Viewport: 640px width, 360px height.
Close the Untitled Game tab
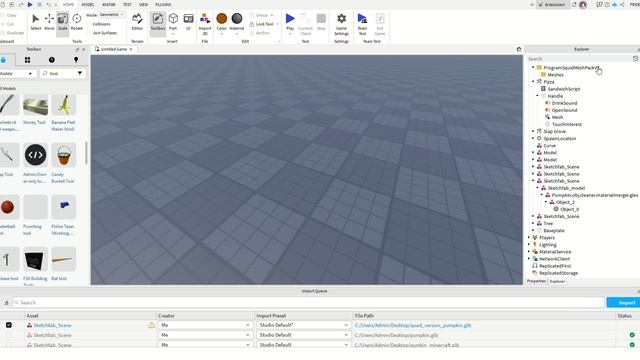(131, 49)
